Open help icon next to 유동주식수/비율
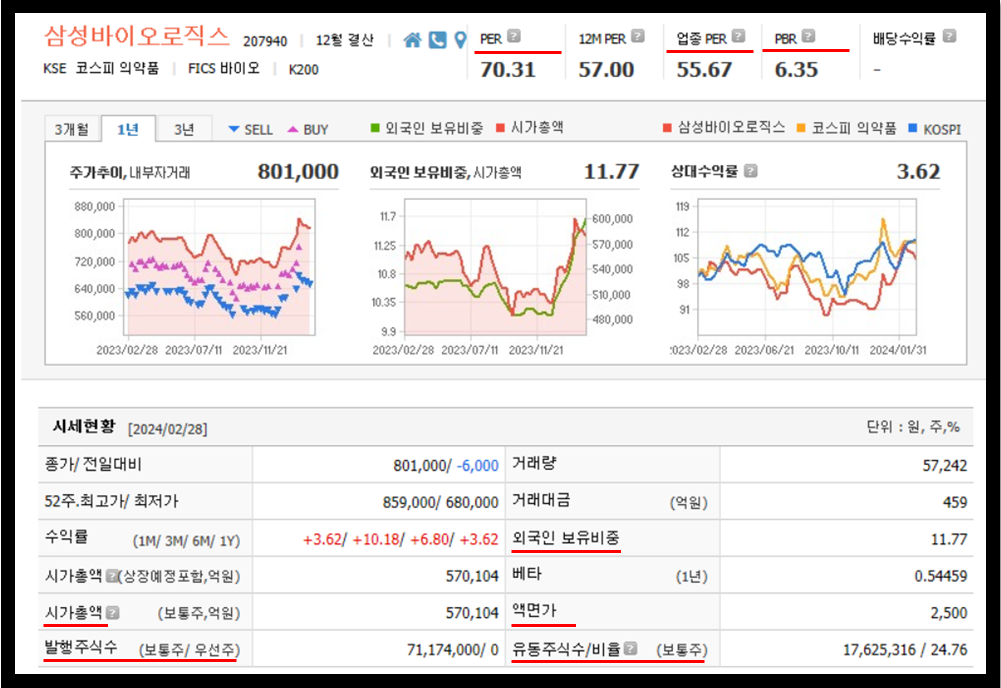The width and height of the screenshot is (1001, 688). [x=631, y=649]
